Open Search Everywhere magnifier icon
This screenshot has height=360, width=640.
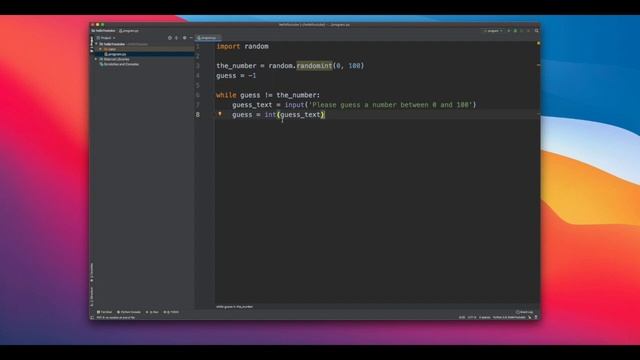[536, 31]
